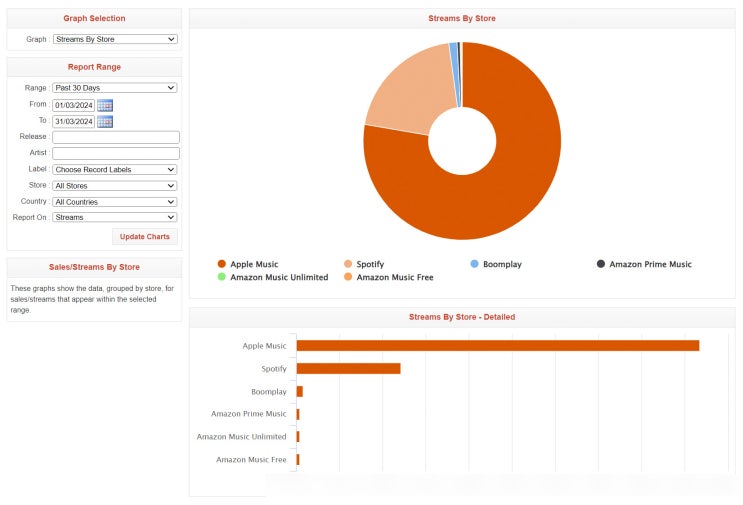The height and width of the screenshot is (505, 743).
Task: Click the Amazon Music Free legend label
Action: point(395,277)
